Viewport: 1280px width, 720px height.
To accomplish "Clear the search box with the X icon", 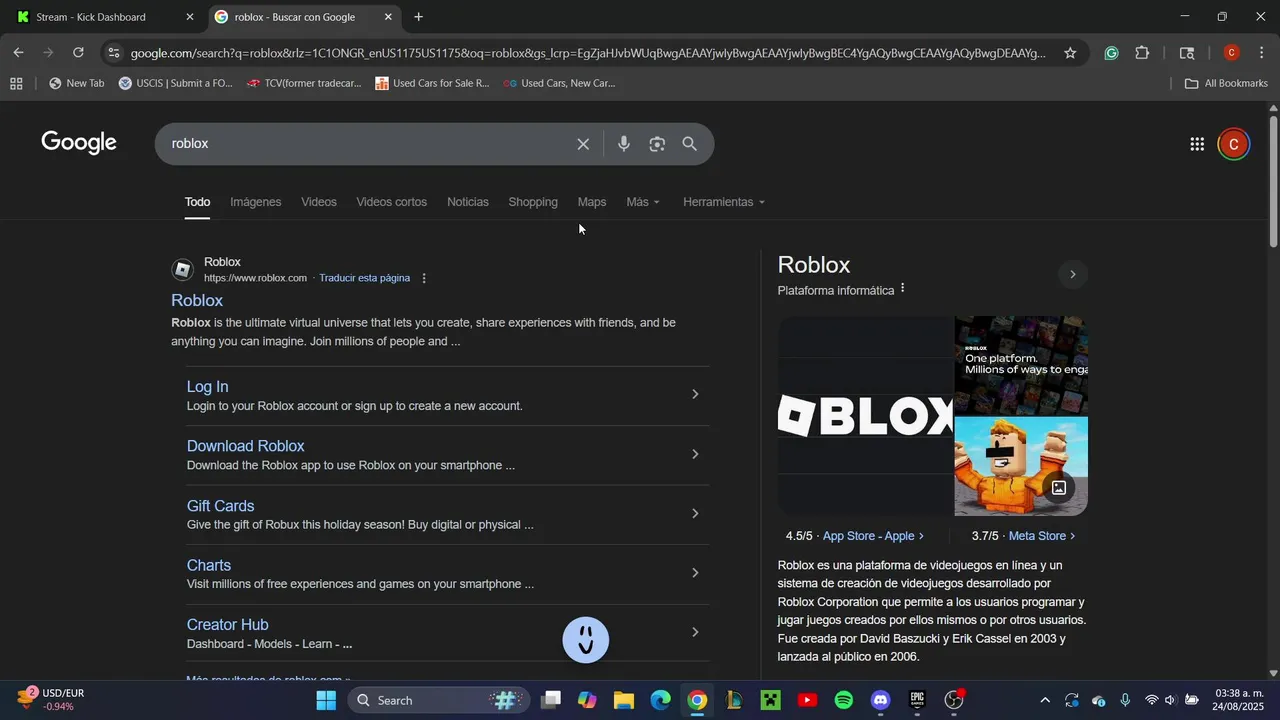I will pyautogui.click(x=583, y=144).
